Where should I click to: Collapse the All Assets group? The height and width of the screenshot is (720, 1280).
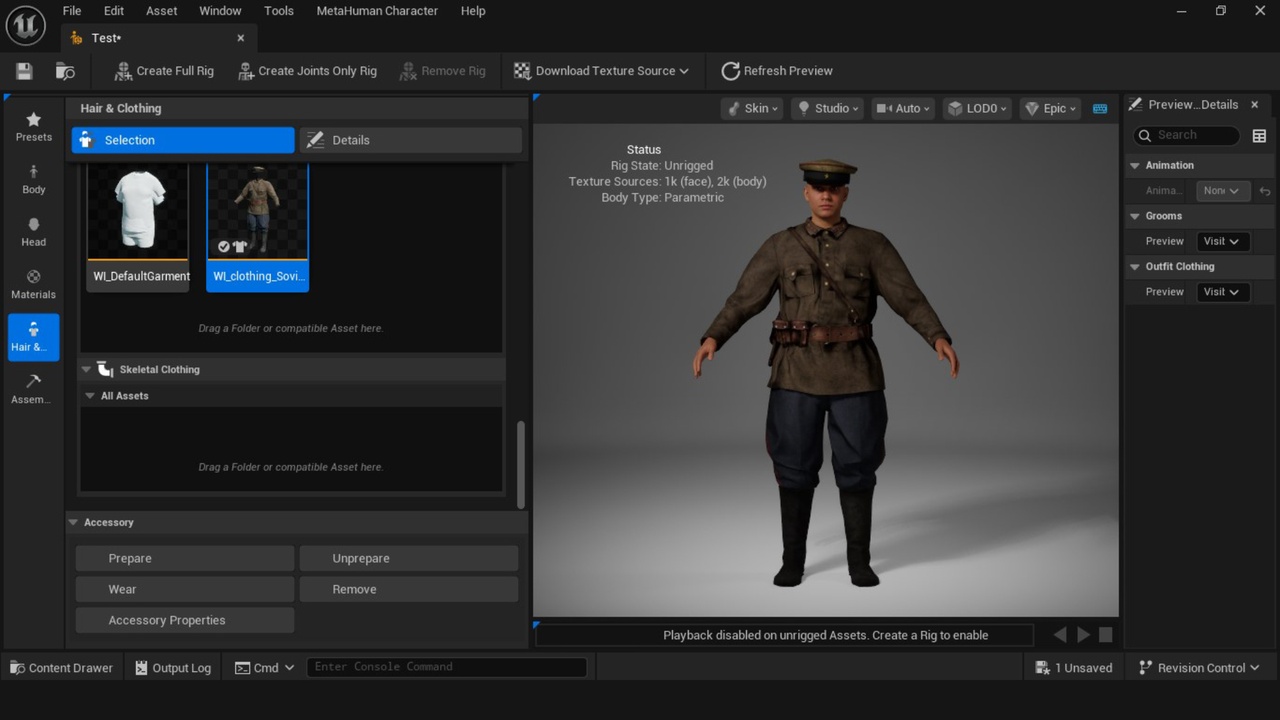pyautogui.click(x=90, y=396)
